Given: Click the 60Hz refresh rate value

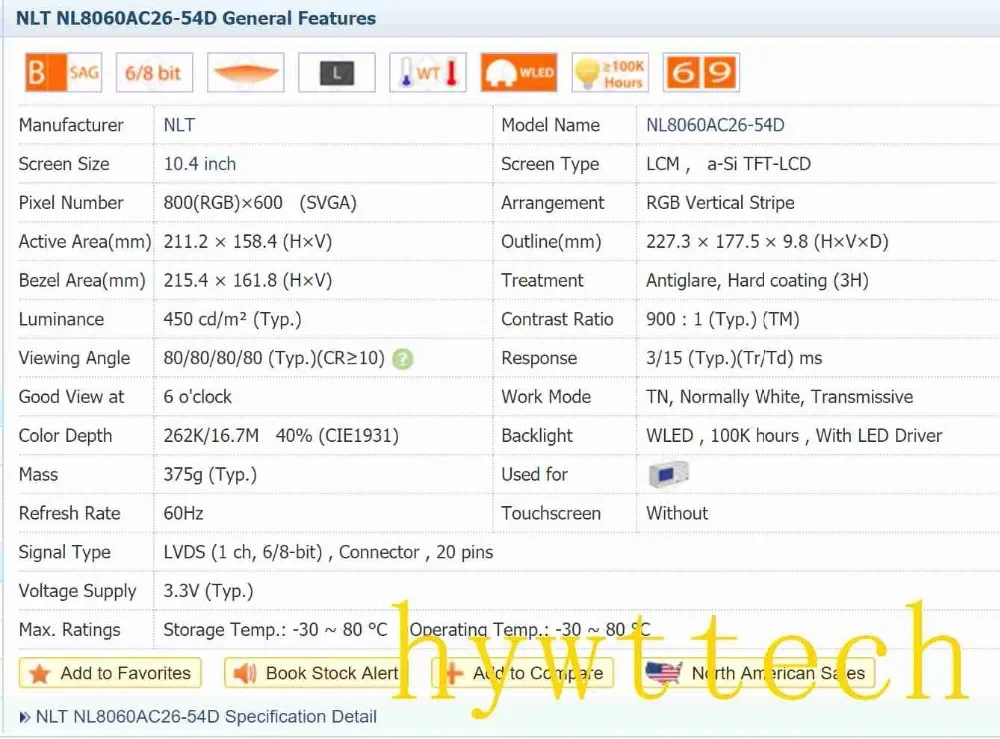Looking at the screenshot, I should tap(184, 513).
